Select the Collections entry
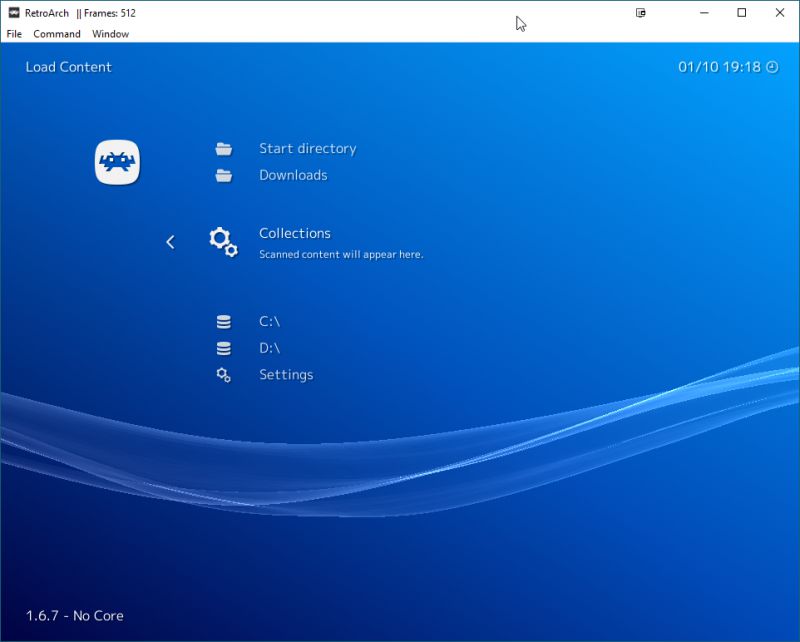This screenshot has width=800, height=642. coord(295,232)
